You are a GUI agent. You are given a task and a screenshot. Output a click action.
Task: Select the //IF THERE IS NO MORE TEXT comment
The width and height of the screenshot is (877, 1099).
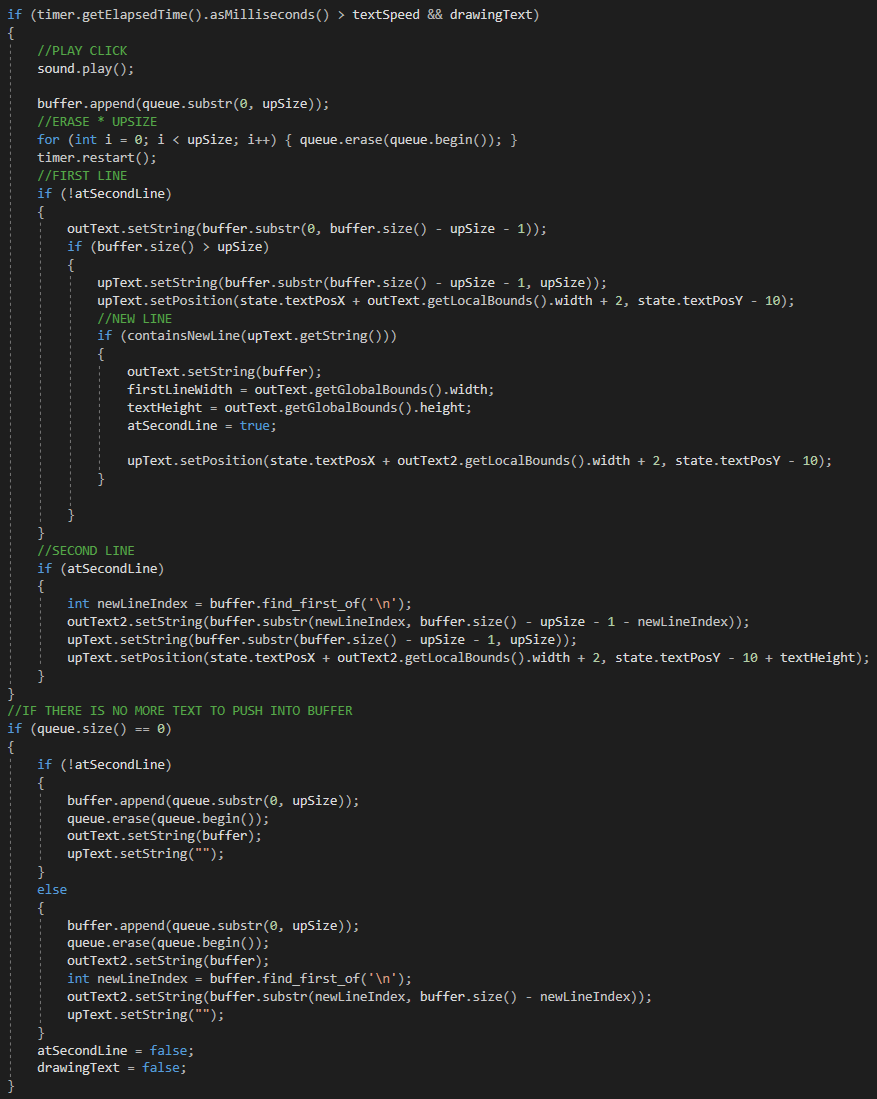click(179, 711)
